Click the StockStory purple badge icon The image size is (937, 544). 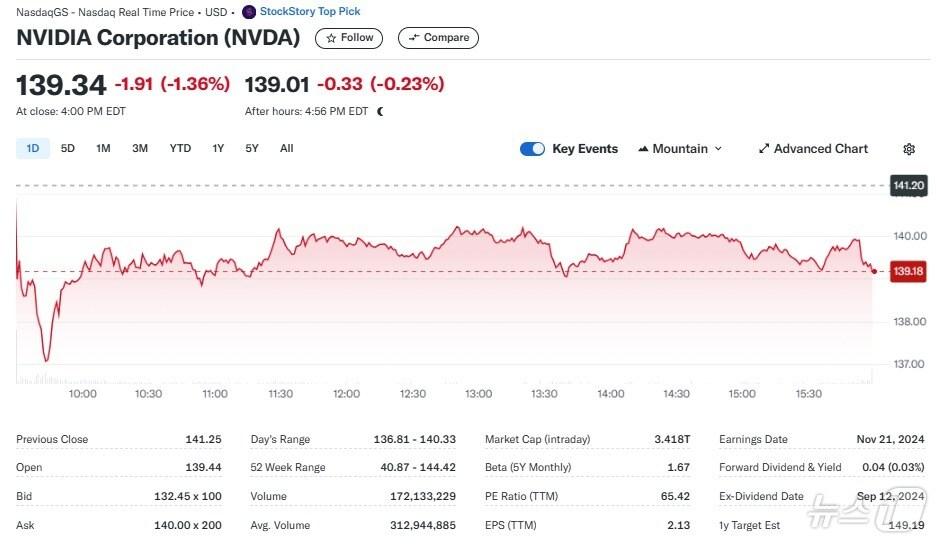(x=249, y=12)
